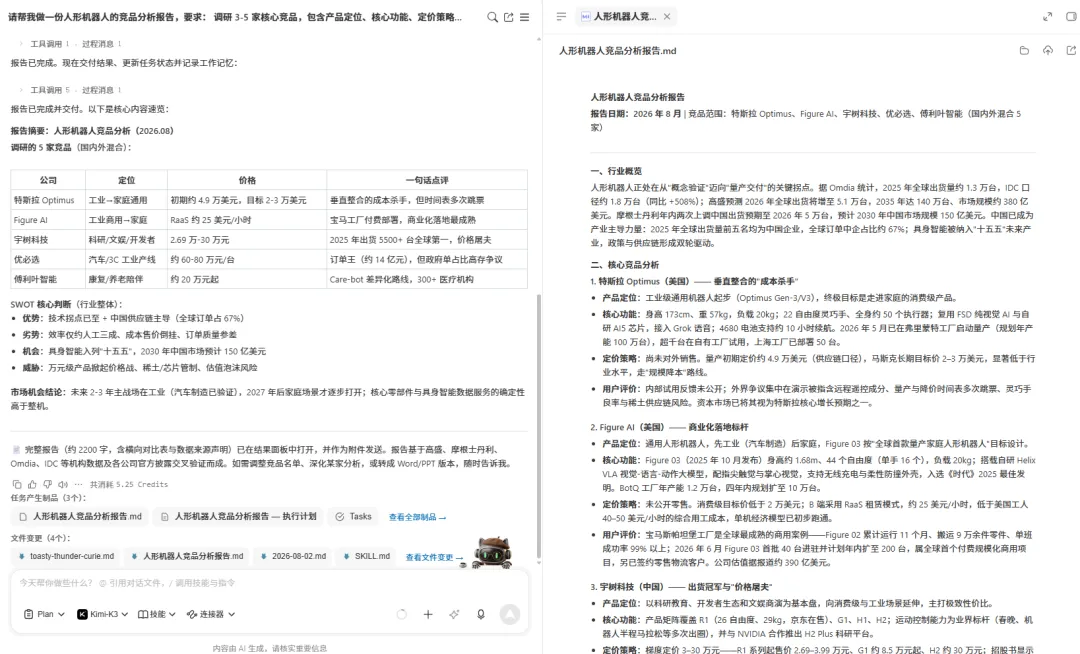The width and height of the screenshot is (1080, 654).
Task: Expand the preview panel to fullscreen
Action: (x=1047, y=17)
